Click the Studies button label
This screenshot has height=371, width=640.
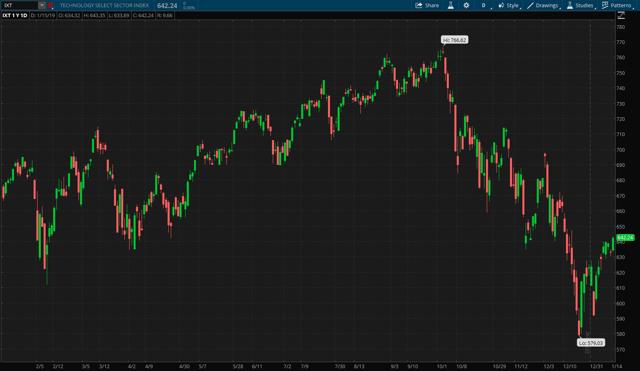click(x=584, y=5)
